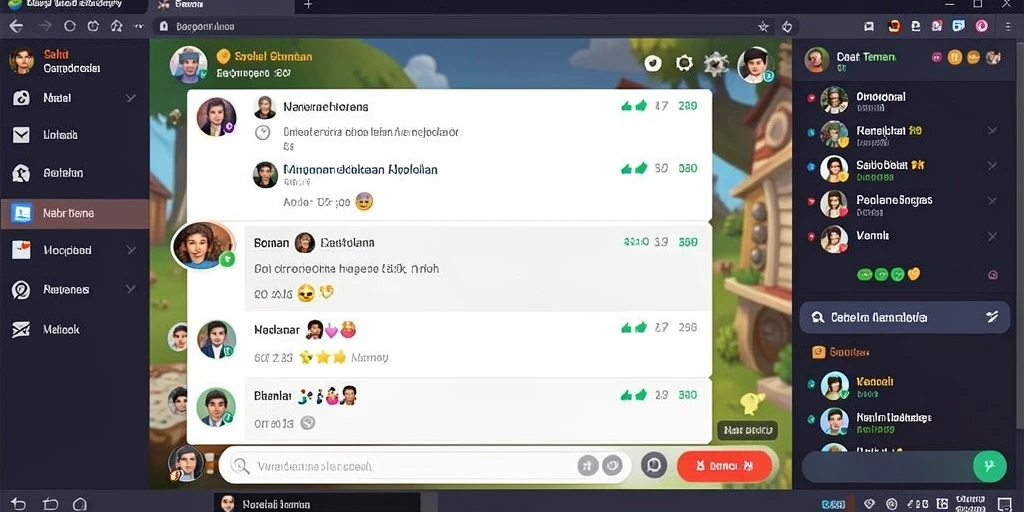Click the gold coin icon beside header title

point(223,56)
